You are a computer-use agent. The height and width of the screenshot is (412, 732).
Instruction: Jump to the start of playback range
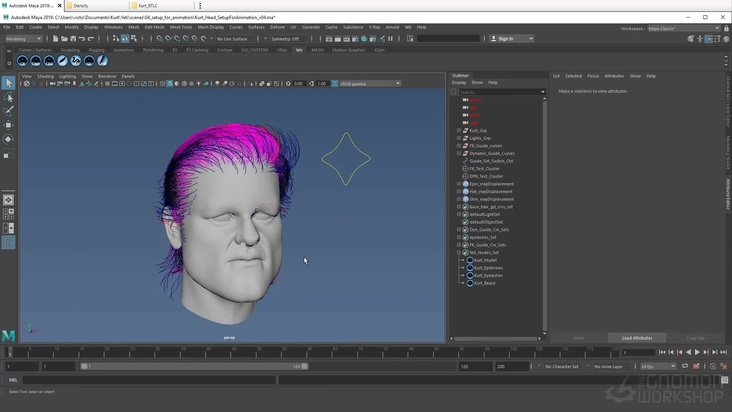662,352
